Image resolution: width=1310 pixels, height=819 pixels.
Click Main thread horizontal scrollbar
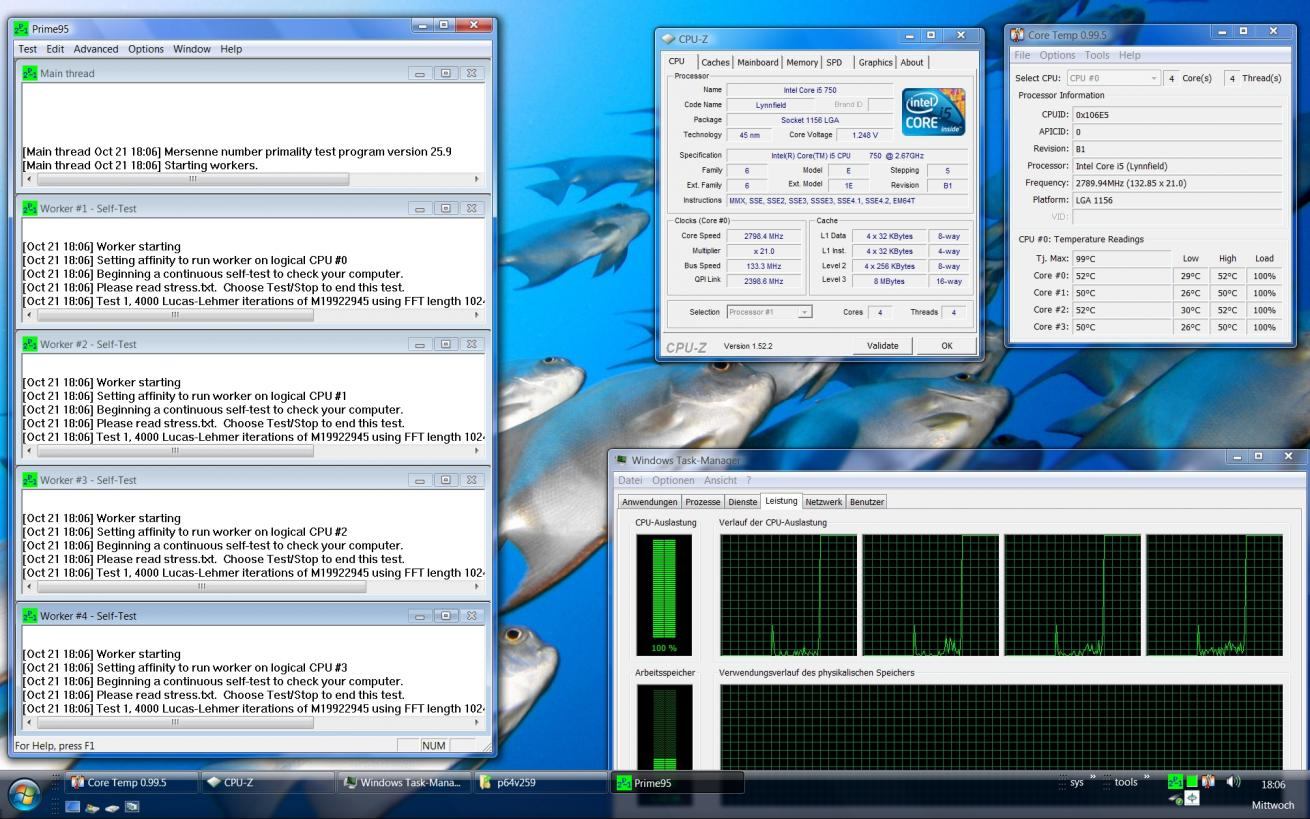click(253, 179)
